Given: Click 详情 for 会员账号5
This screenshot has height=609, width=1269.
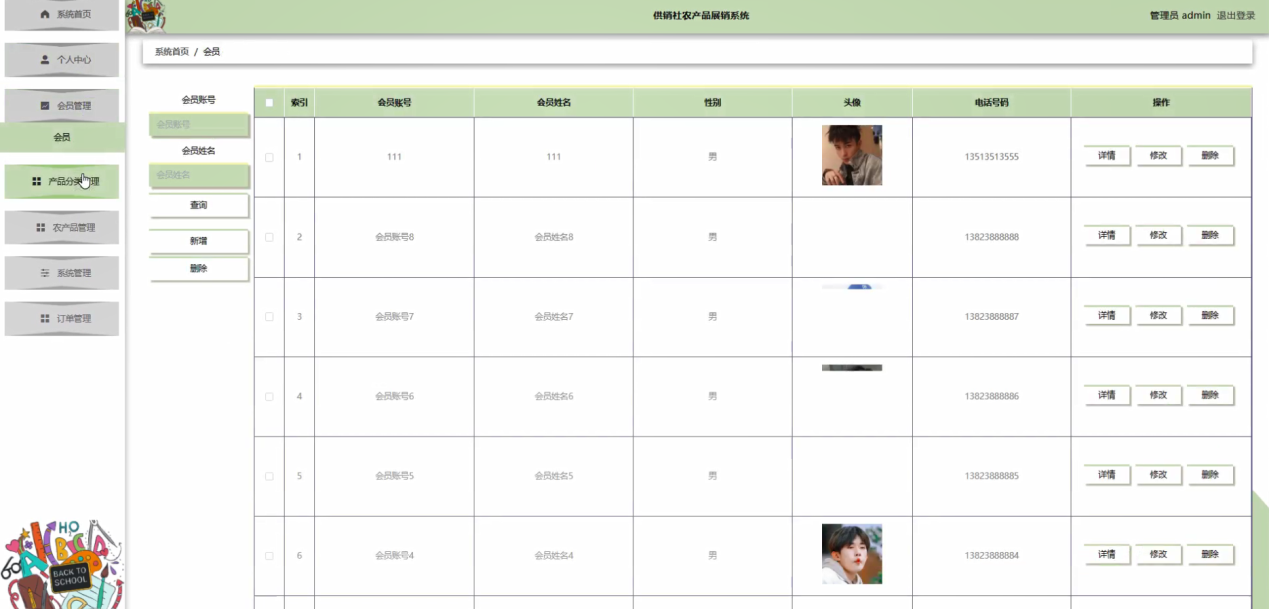Looking at the screenshot, I should (x=1107, y=474).
